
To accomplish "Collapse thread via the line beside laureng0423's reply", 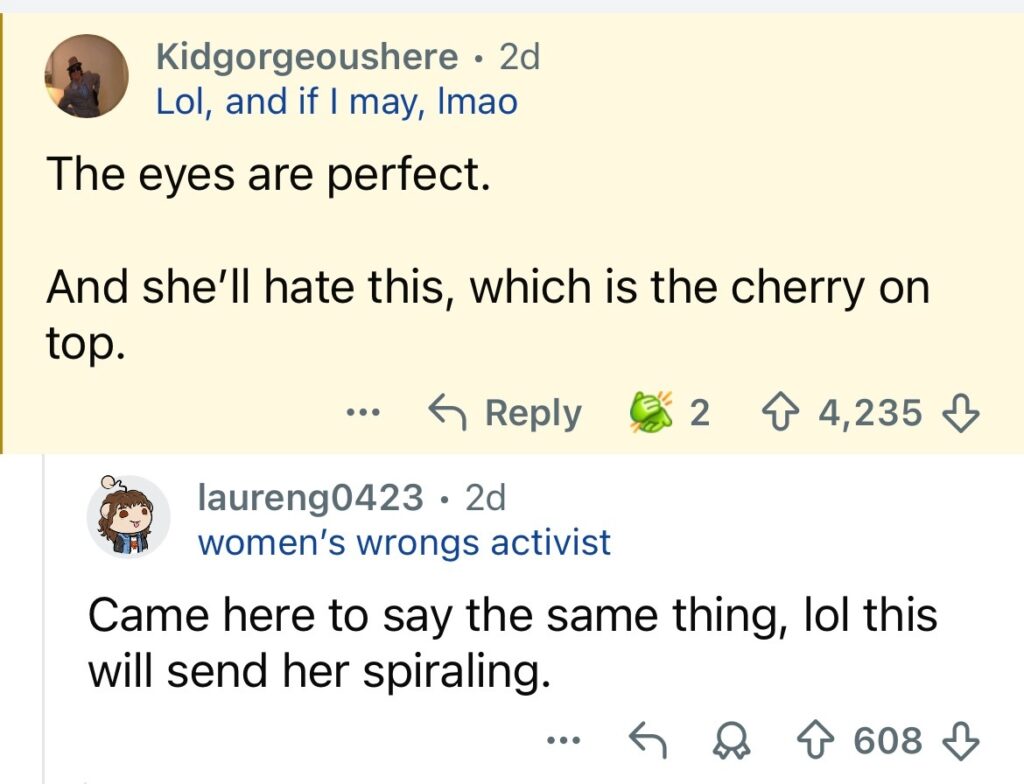I will 45,620.
